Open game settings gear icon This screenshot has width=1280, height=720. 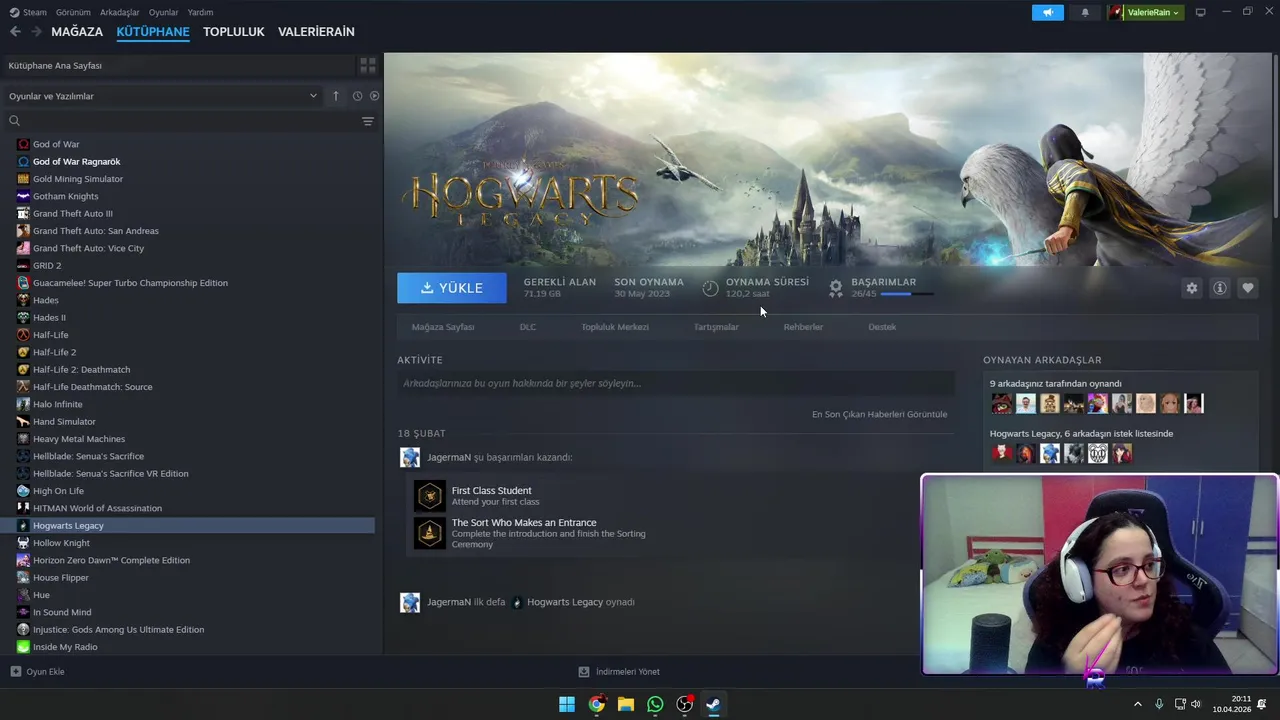1192,288
